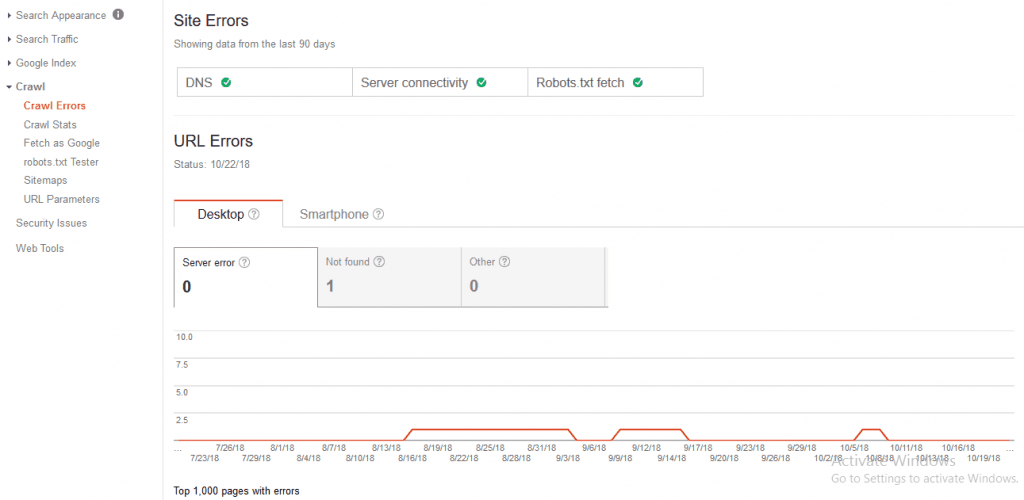Open the URL Parameters link
Viewport: 1024px width, 500px height.
pos(61,199)
